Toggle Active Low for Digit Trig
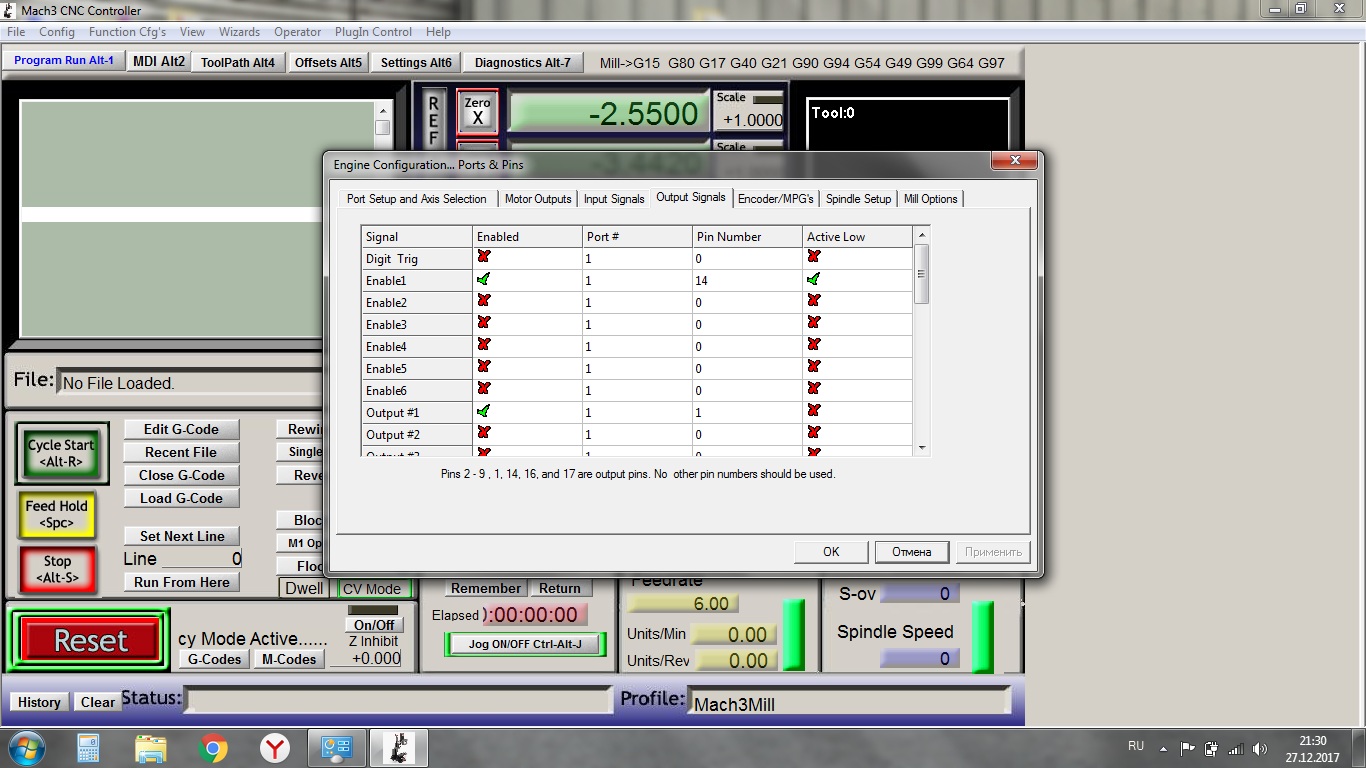Screen dimensions: 1366x768 tap(814, 258)
